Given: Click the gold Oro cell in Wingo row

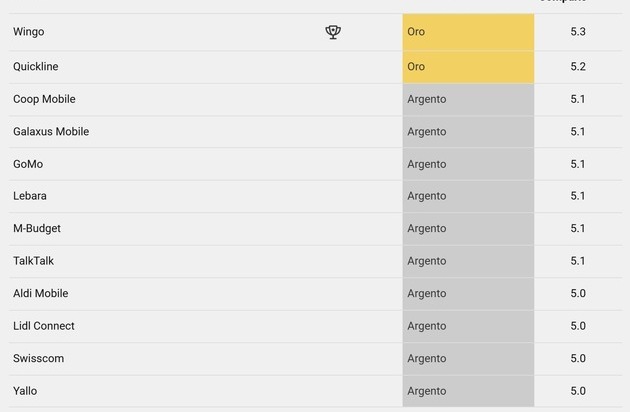Looking at the screenshot, I should pos(468,32).
